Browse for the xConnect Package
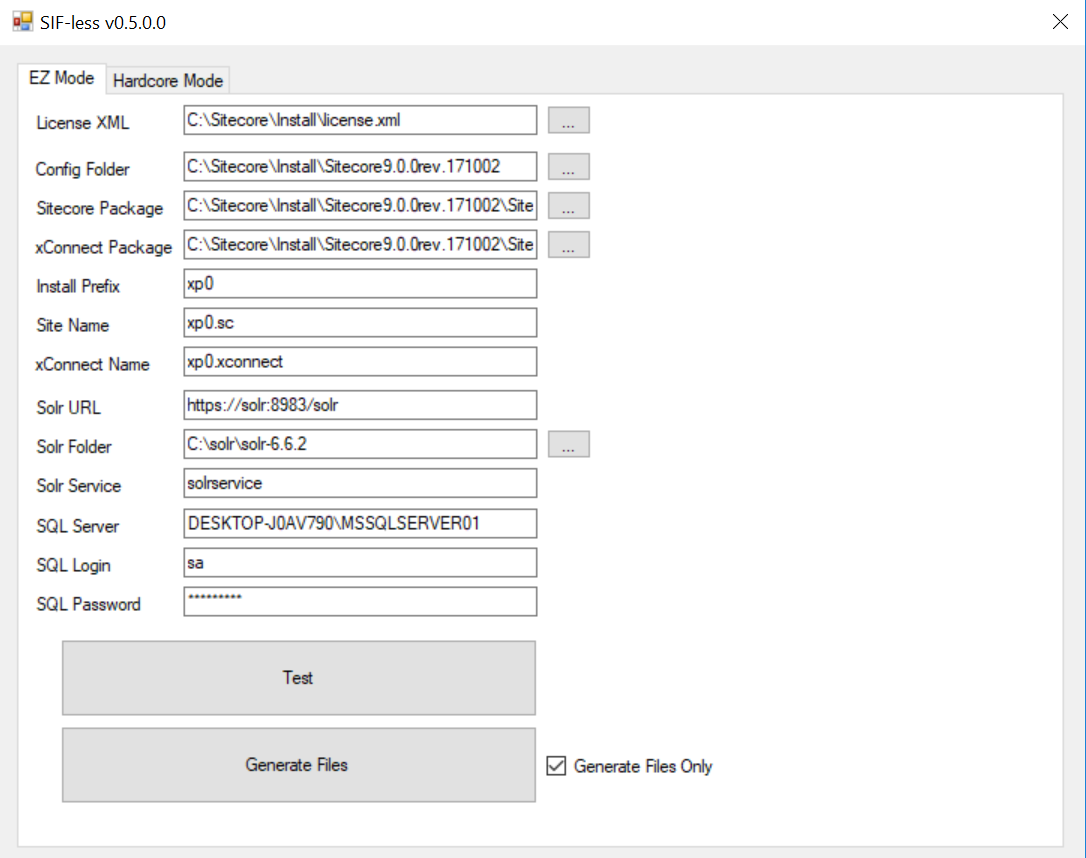The width and height of the screenshot is (1086, 858). (x=568, y=245)
